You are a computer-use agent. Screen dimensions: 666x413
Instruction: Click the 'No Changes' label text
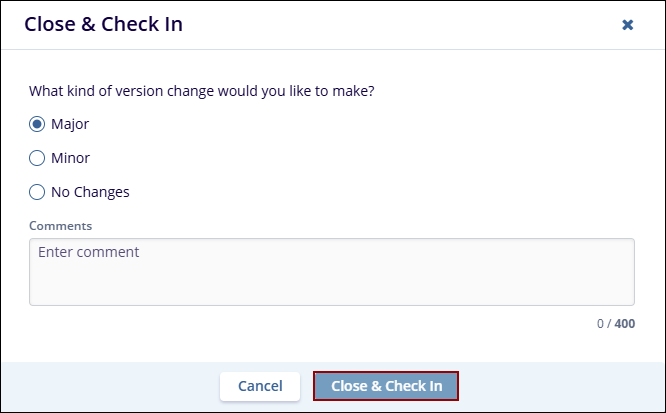(90, 192)
